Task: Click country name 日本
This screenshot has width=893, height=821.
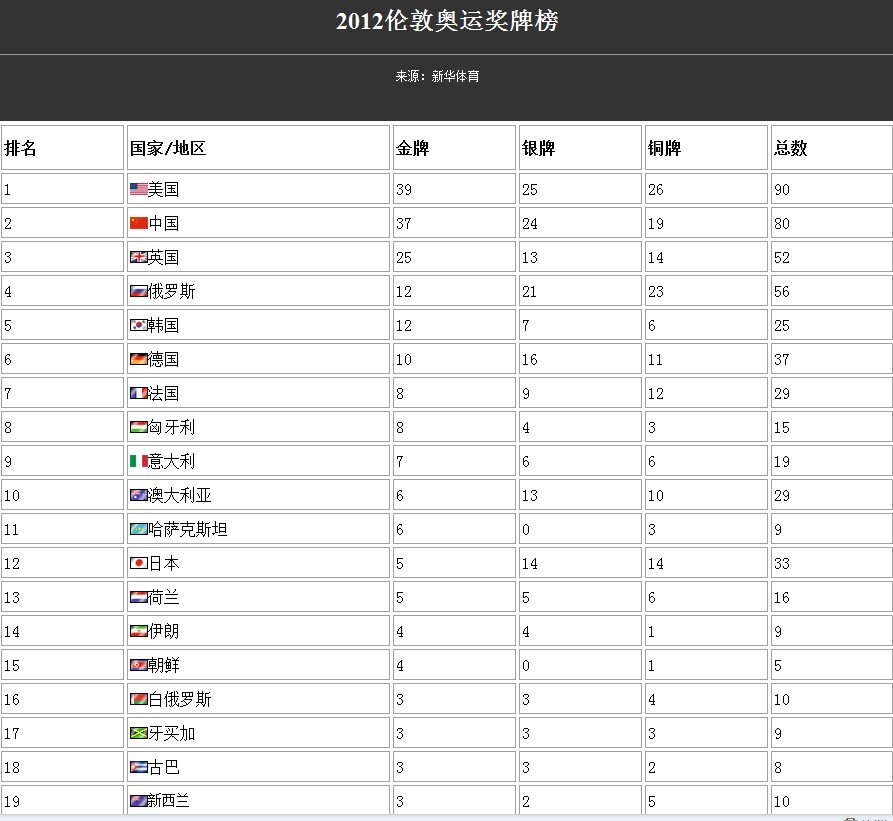Action: click(163, 563)
